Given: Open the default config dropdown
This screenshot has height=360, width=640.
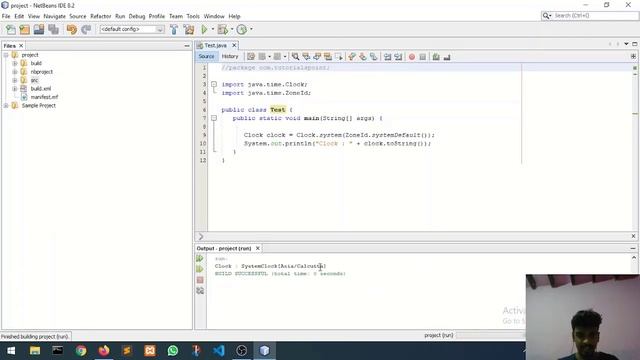Looking at the screenshot, I should click(x=132, y=29).
